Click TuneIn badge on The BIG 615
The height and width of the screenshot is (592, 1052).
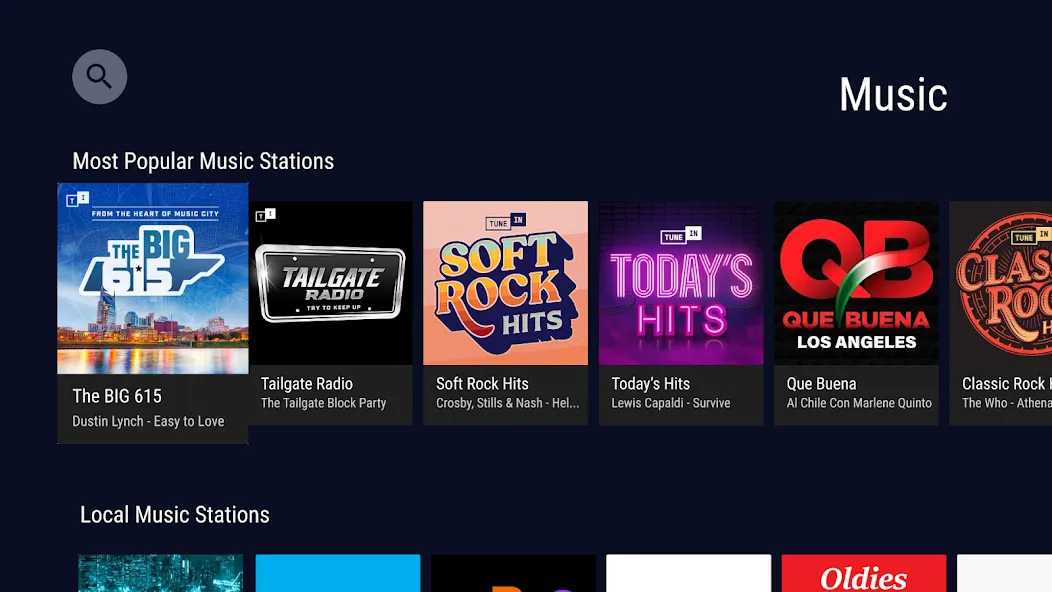[x=77, y=199]
